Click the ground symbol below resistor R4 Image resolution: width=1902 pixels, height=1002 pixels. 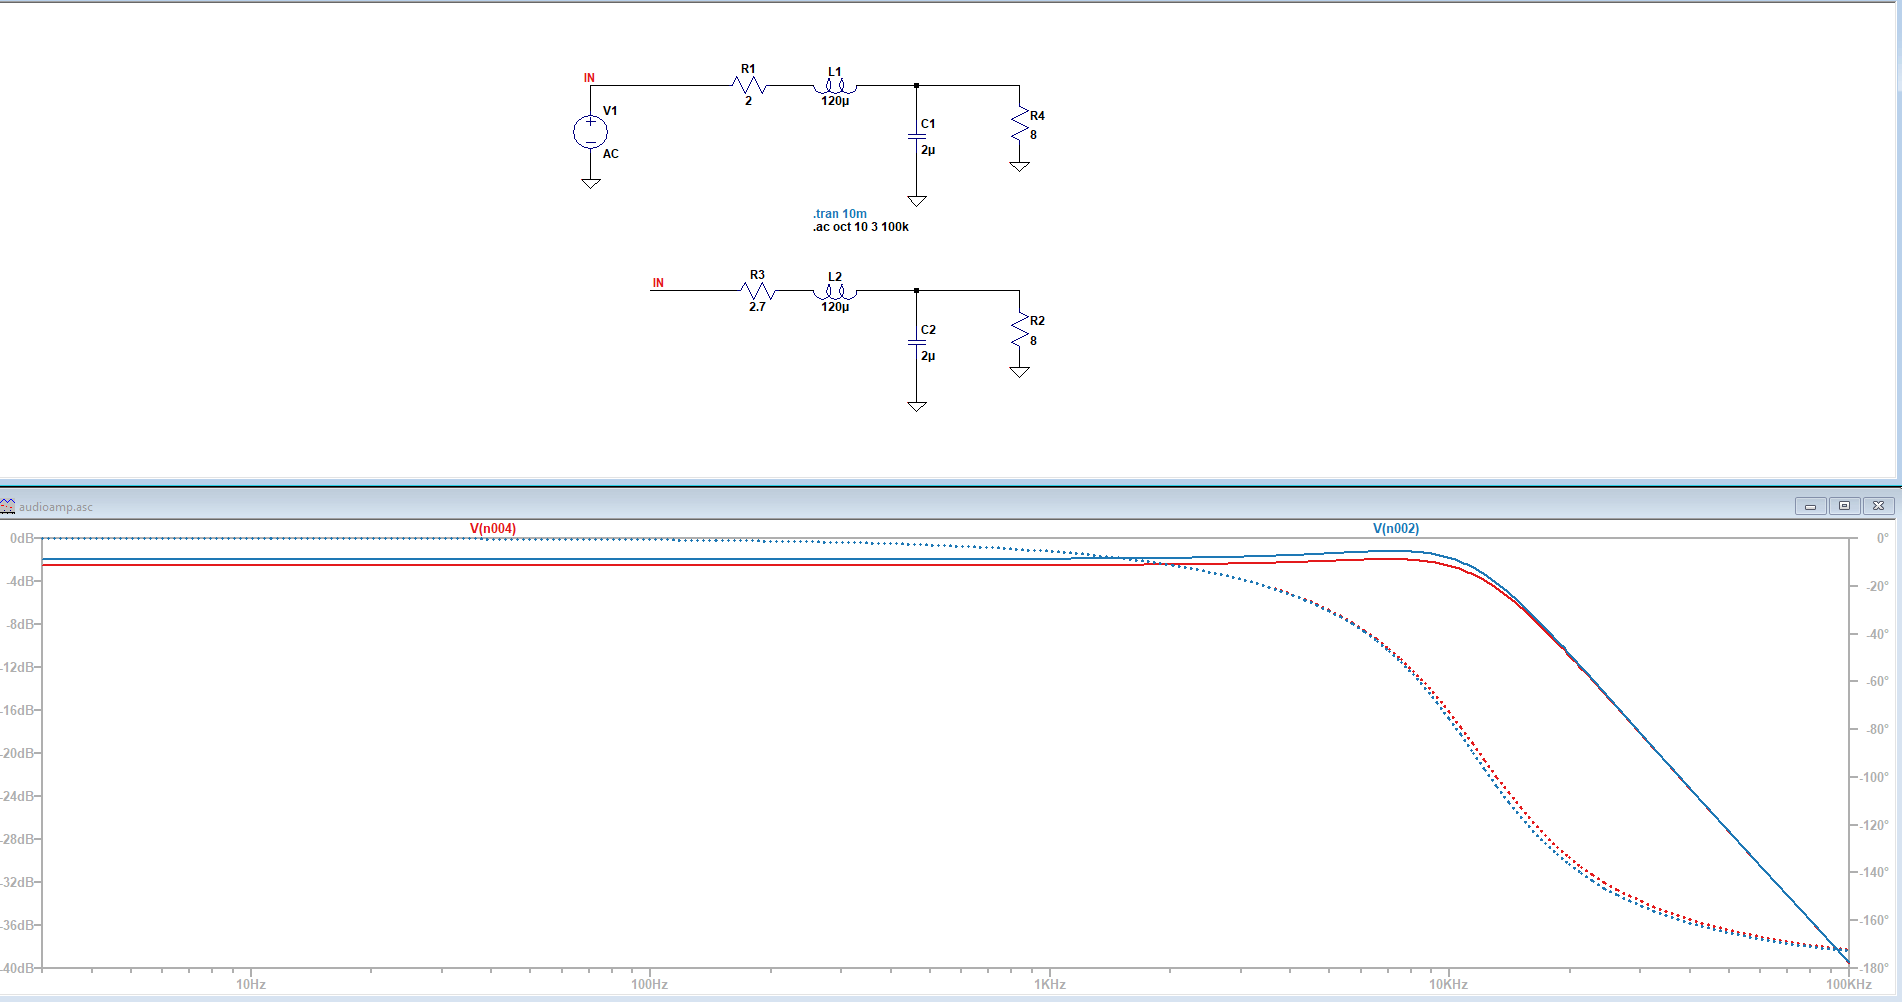point(1019,166)
